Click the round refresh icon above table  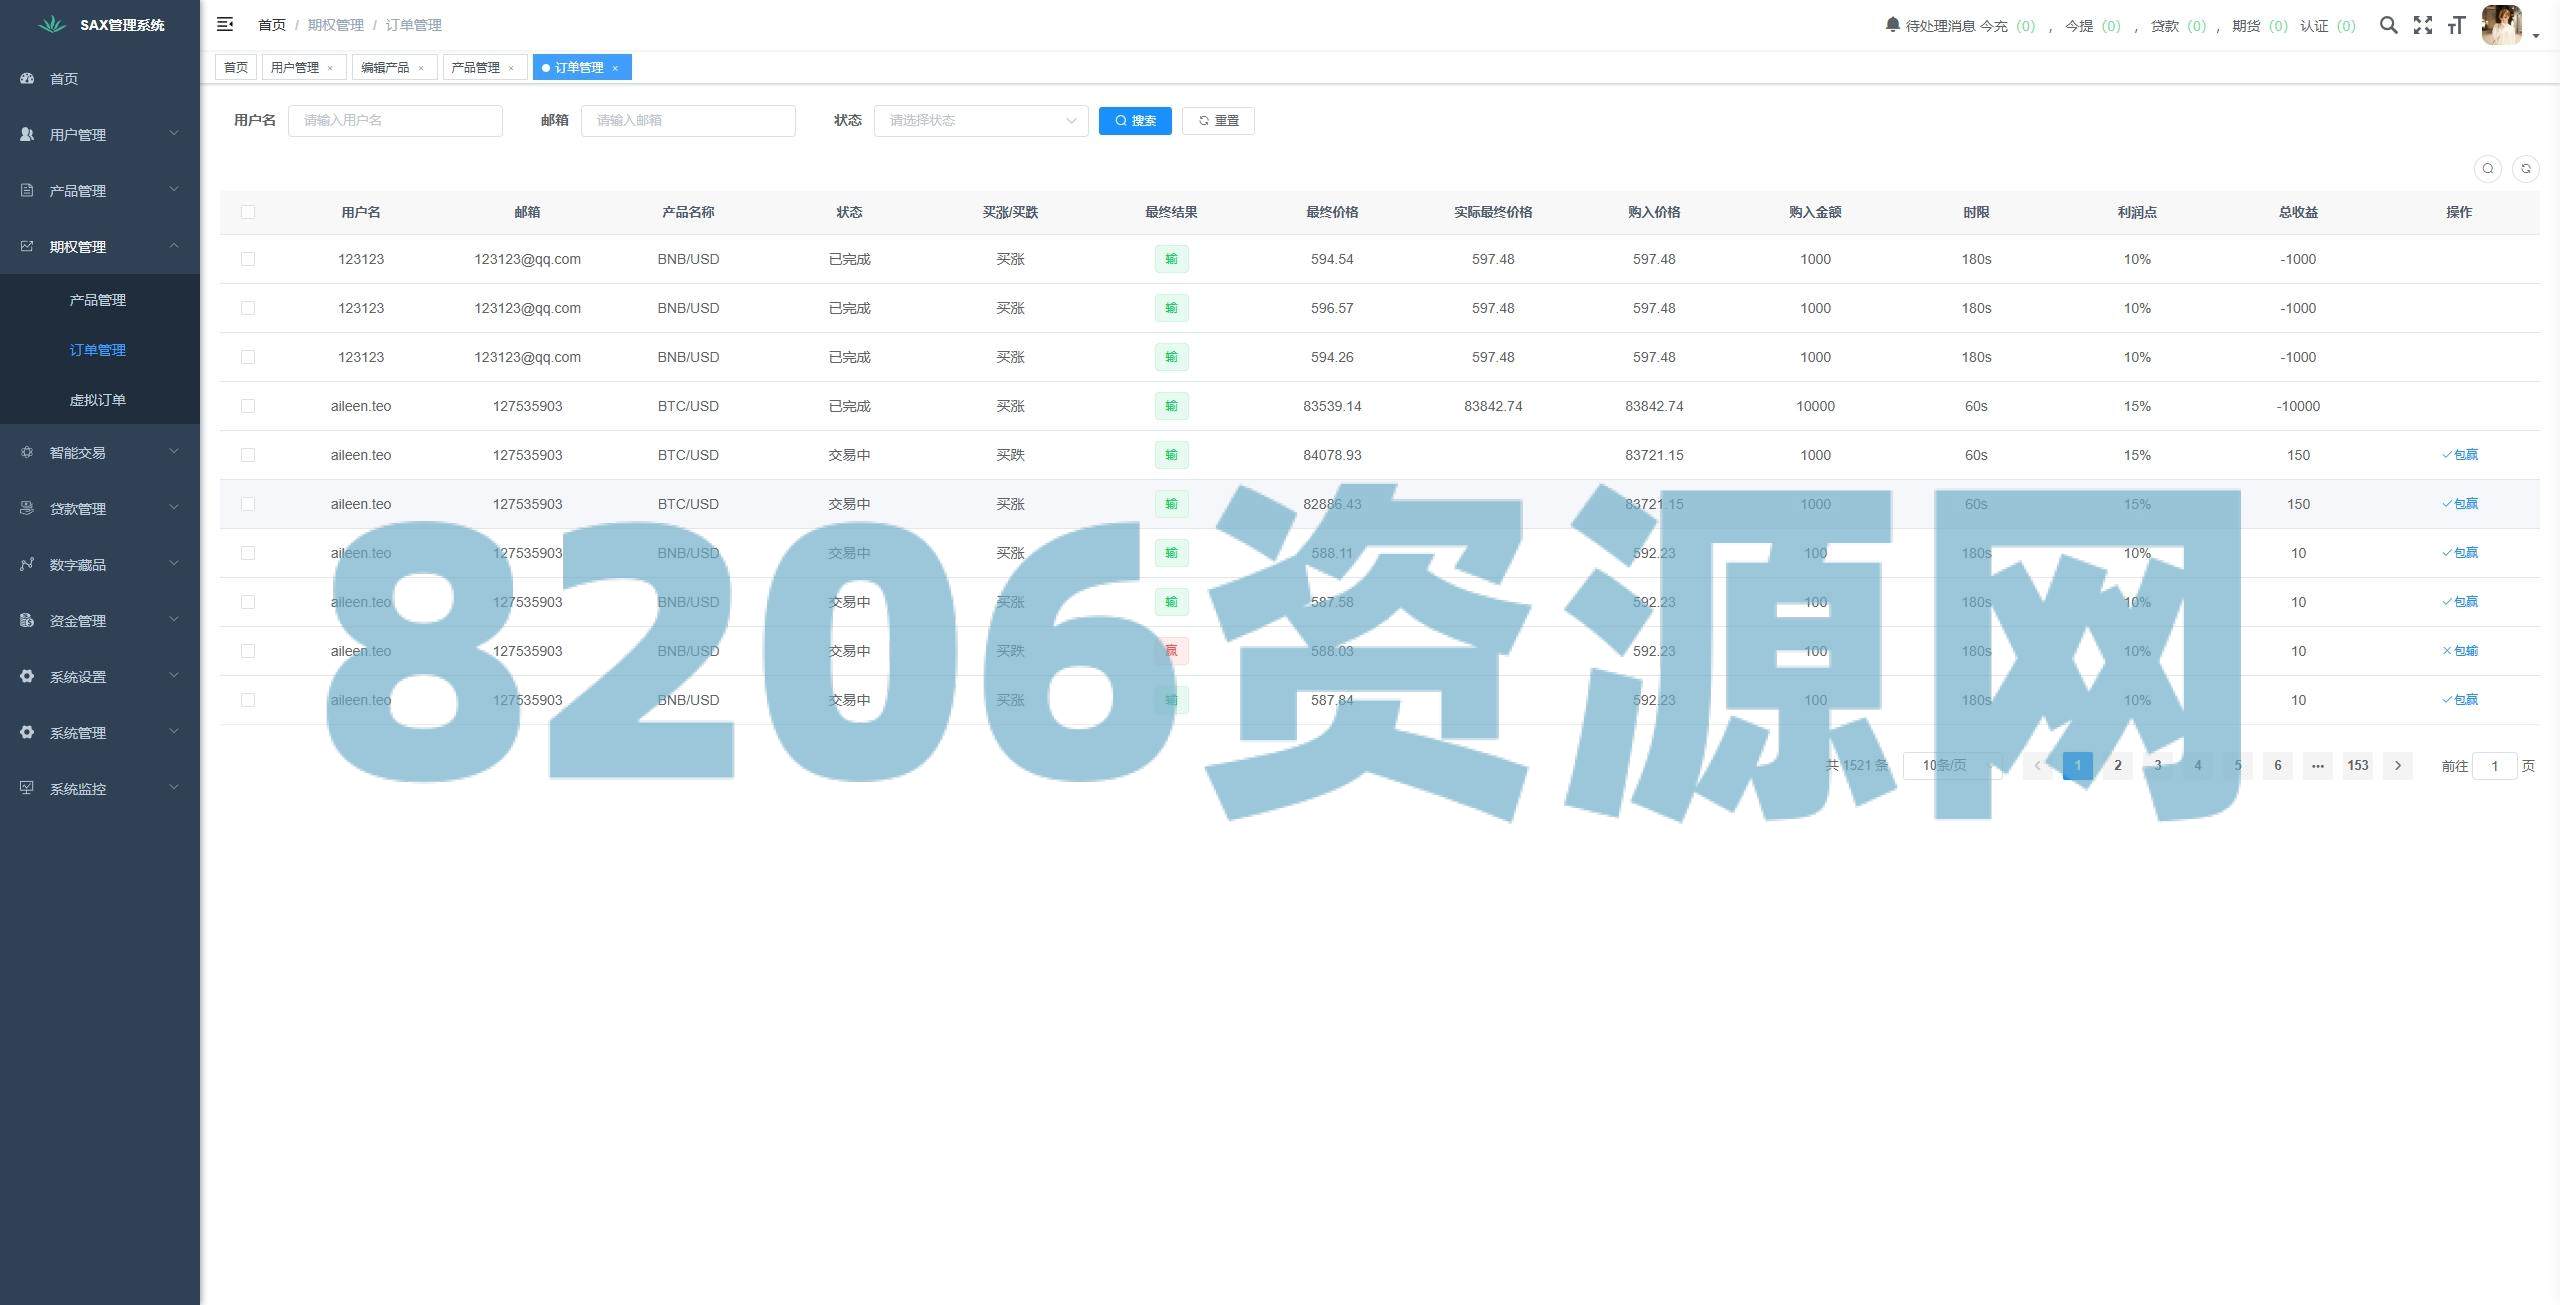pos(2525,169)
